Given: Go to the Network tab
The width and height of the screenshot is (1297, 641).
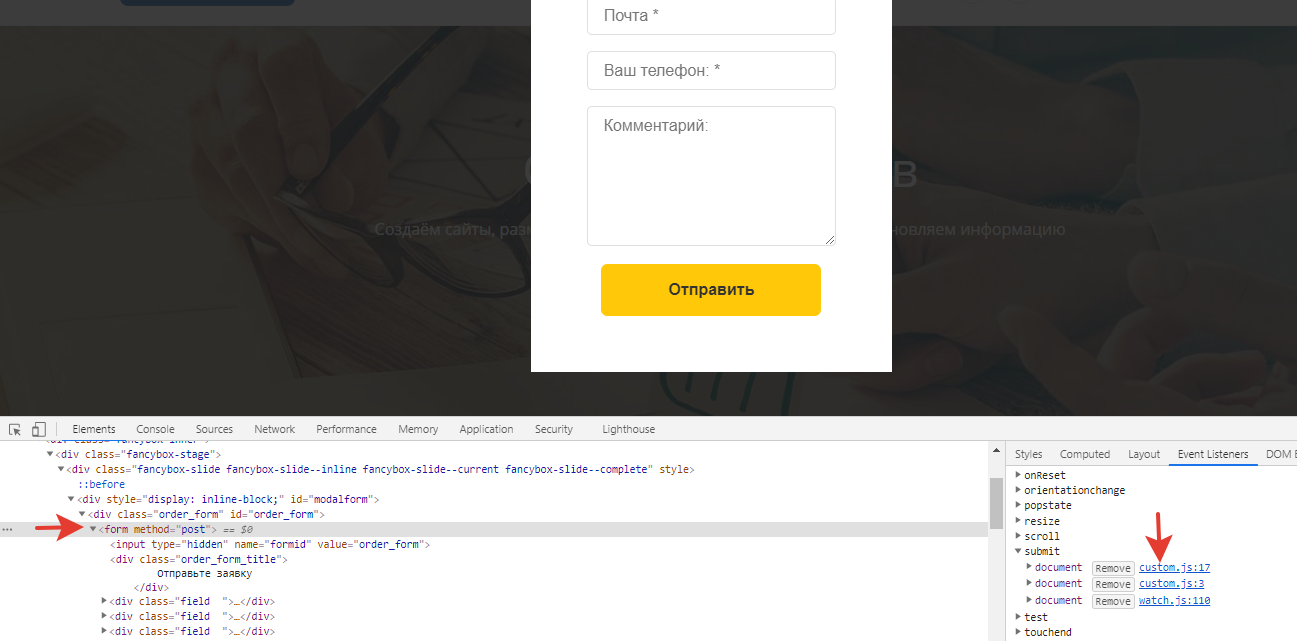Looking at the screenshot, I should pos(274,429).
